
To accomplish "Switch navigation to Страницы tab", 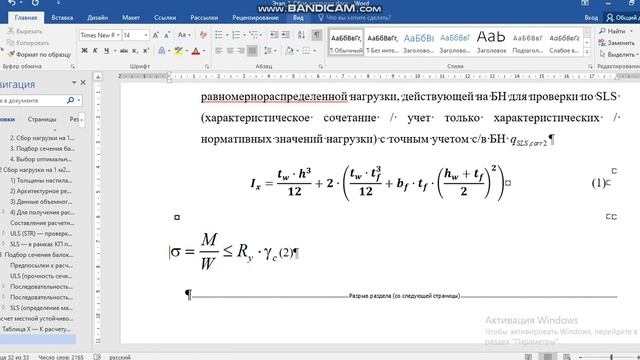I will coord(42,119).
